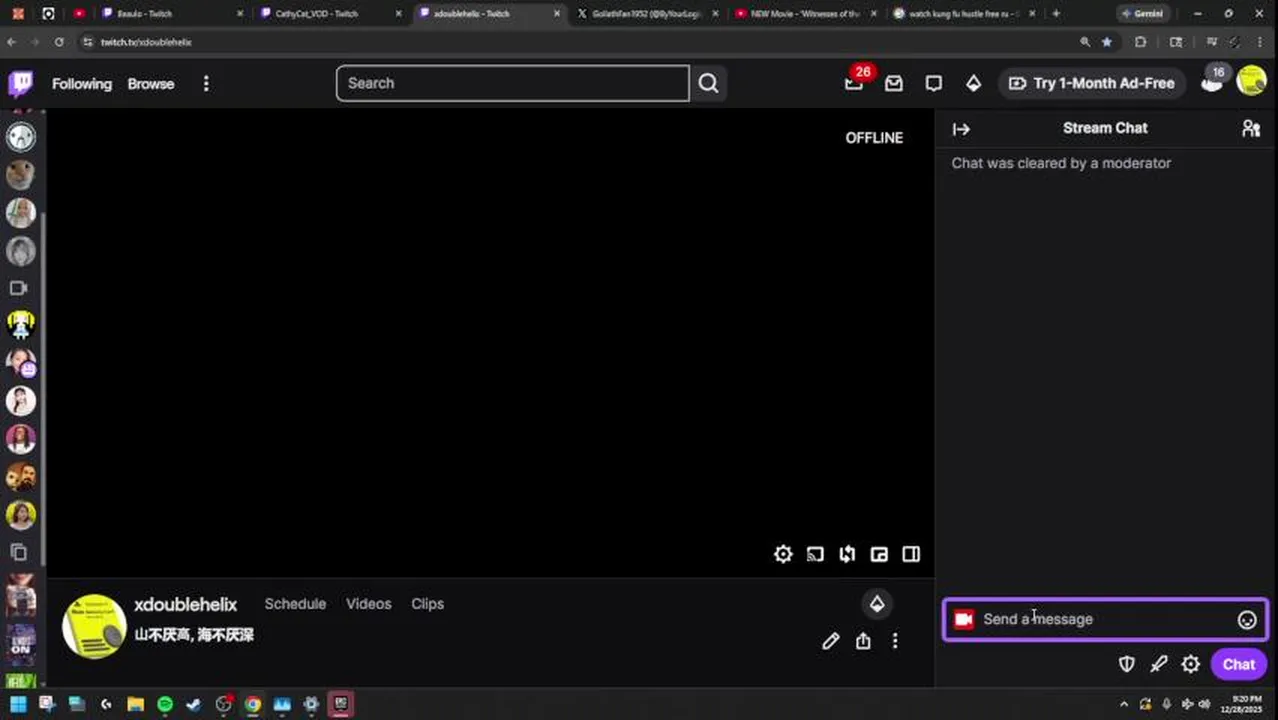Image resolution: width=1278 pixels, height=720 pixels.
Task: Click the Share channel icon
Action: [863, 641]
